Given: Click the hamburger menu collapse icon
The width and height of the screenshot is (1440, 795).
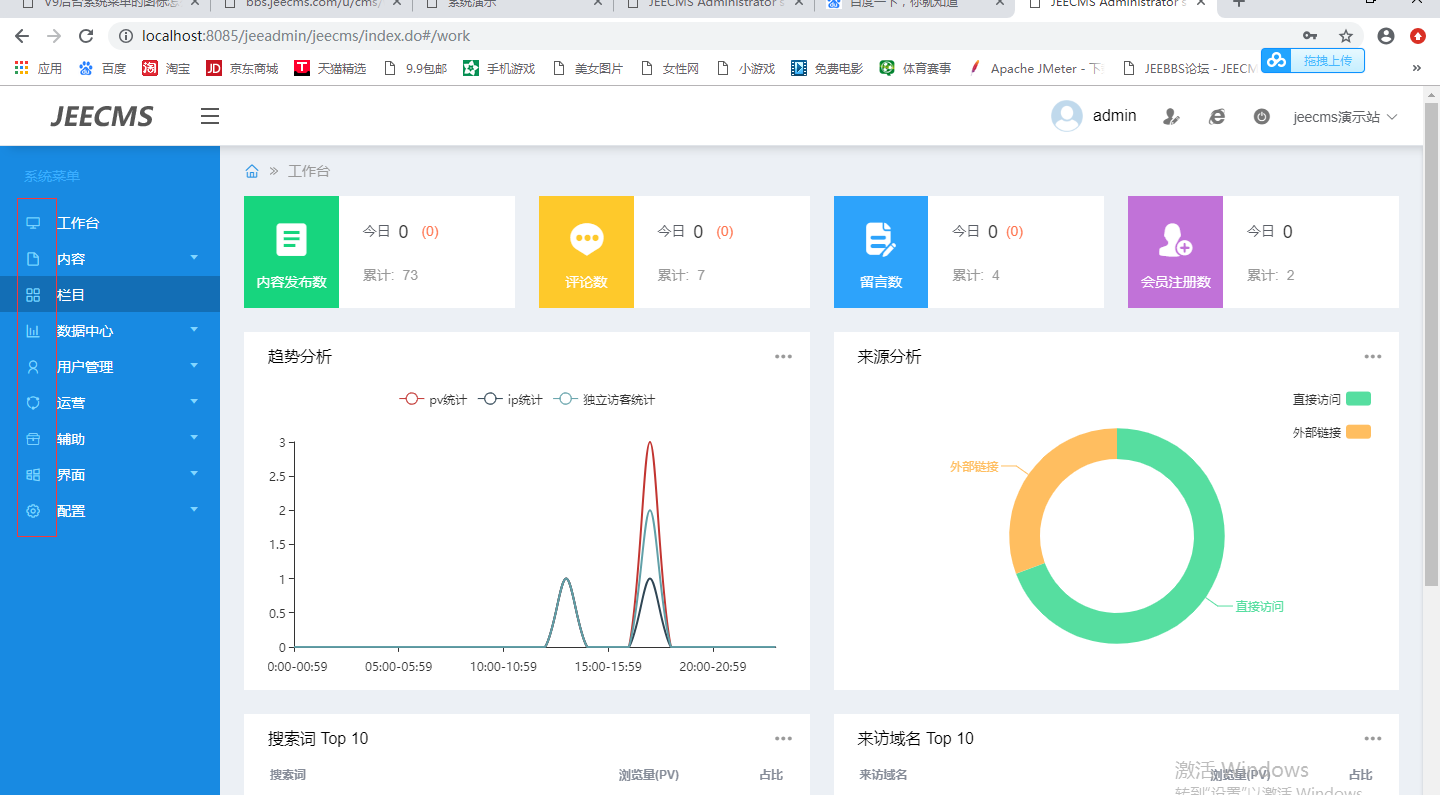Looking at the screenshot, I should tap(209, 117).
